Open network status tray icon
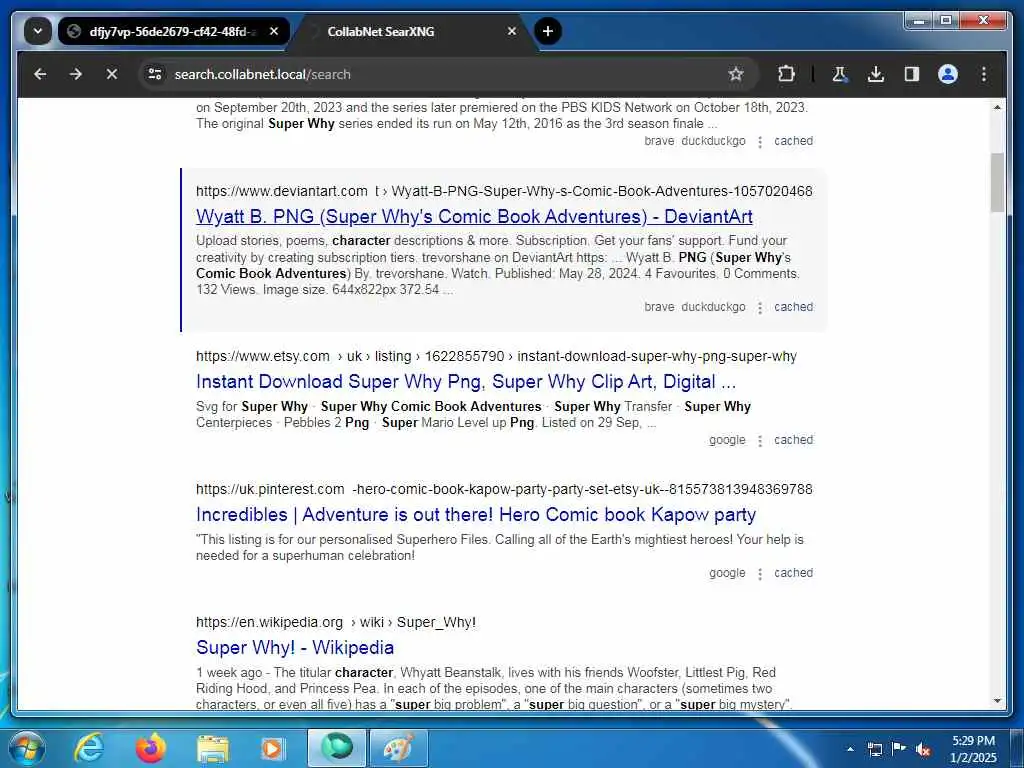Image resolution: width=1024 pixels, height=768 pixels. (874, 749)
